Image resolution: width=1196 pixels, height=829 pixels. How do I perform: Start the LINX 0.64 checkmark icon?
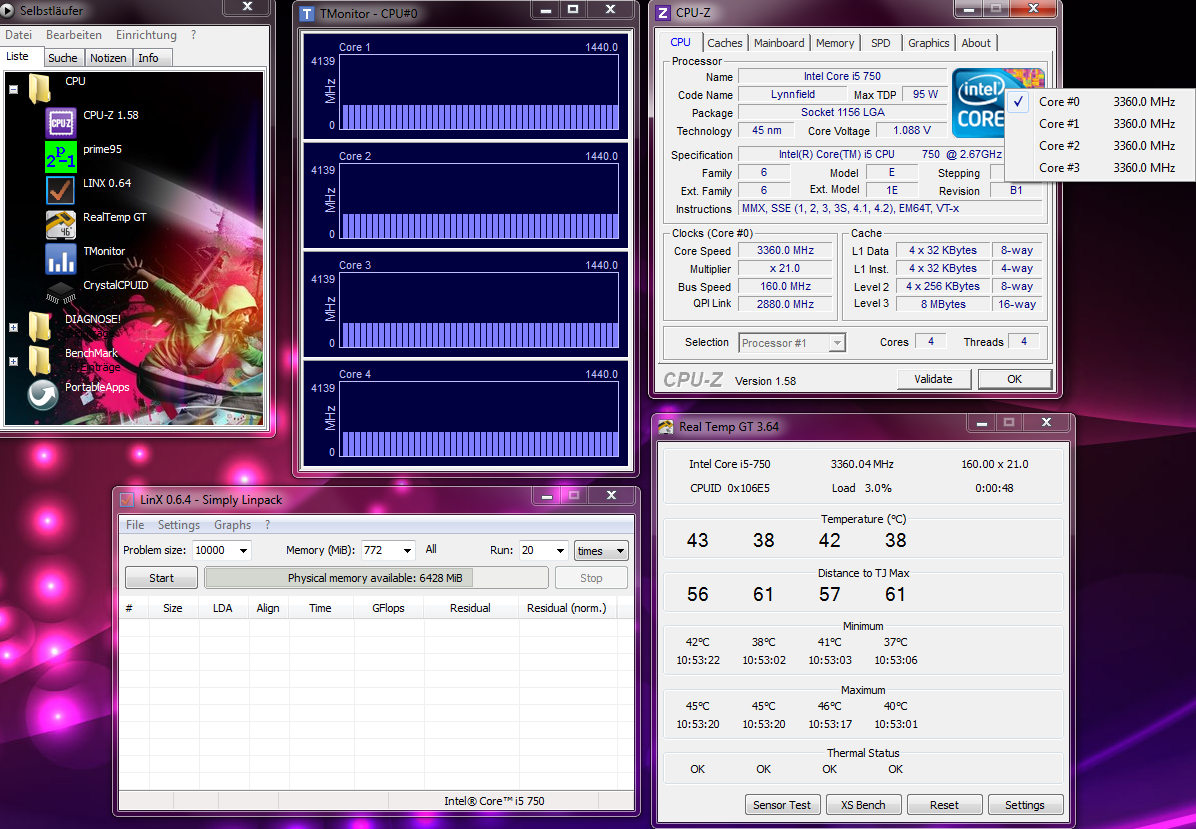(x=60, y=190)
